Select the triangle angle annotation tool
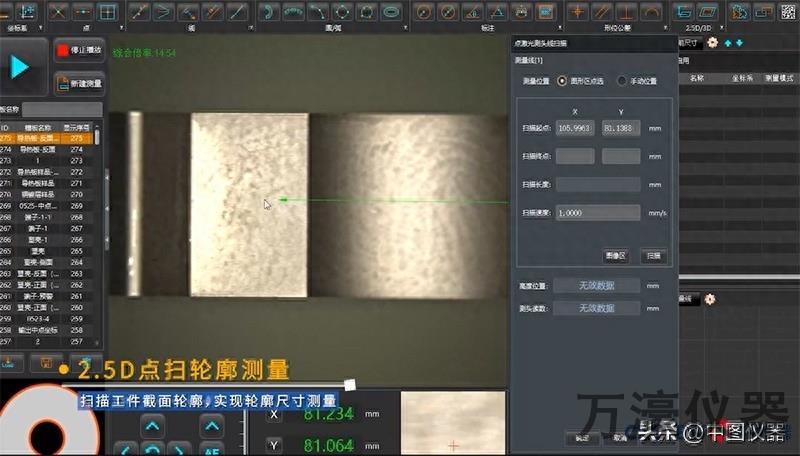The image size is (800, 456). click(x=496, y=12)
